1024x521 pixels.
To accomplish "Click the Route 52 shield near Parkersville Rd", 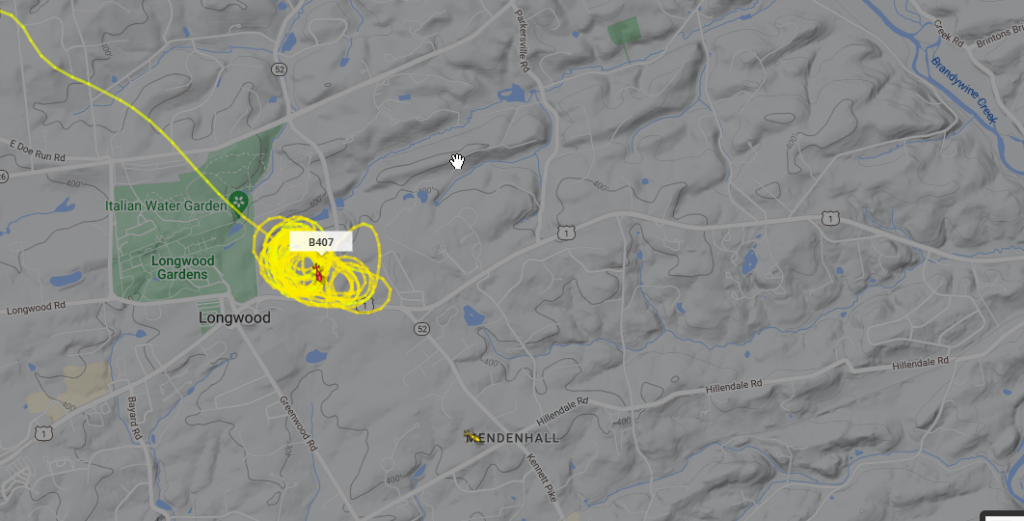I will click(x=280, y=69).
